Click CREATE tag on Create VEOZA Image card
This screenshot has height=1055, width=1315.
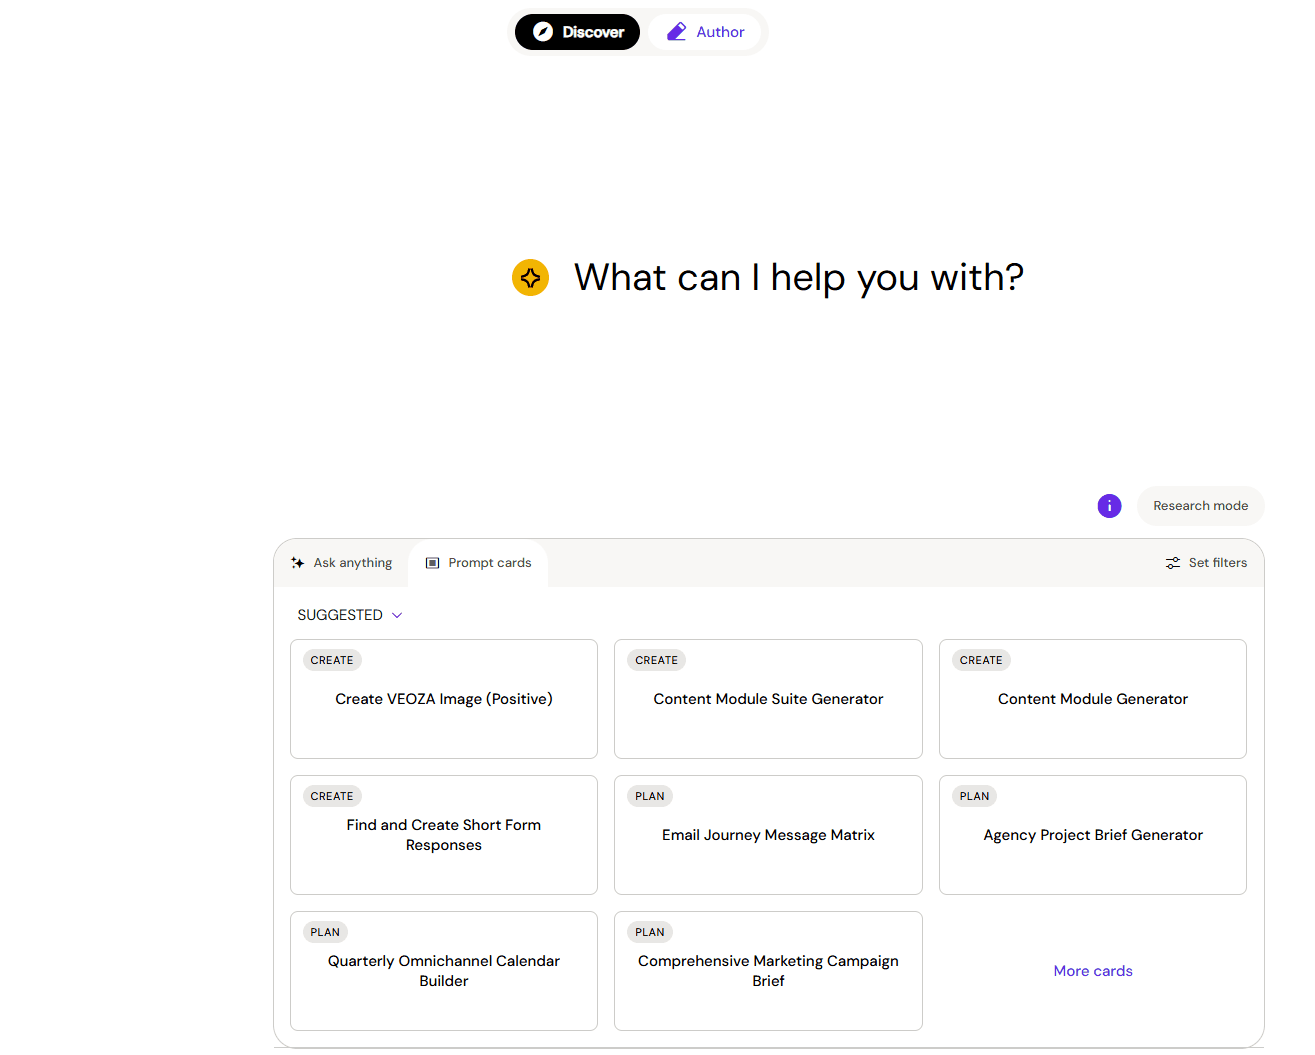click(x=332, y=660)
